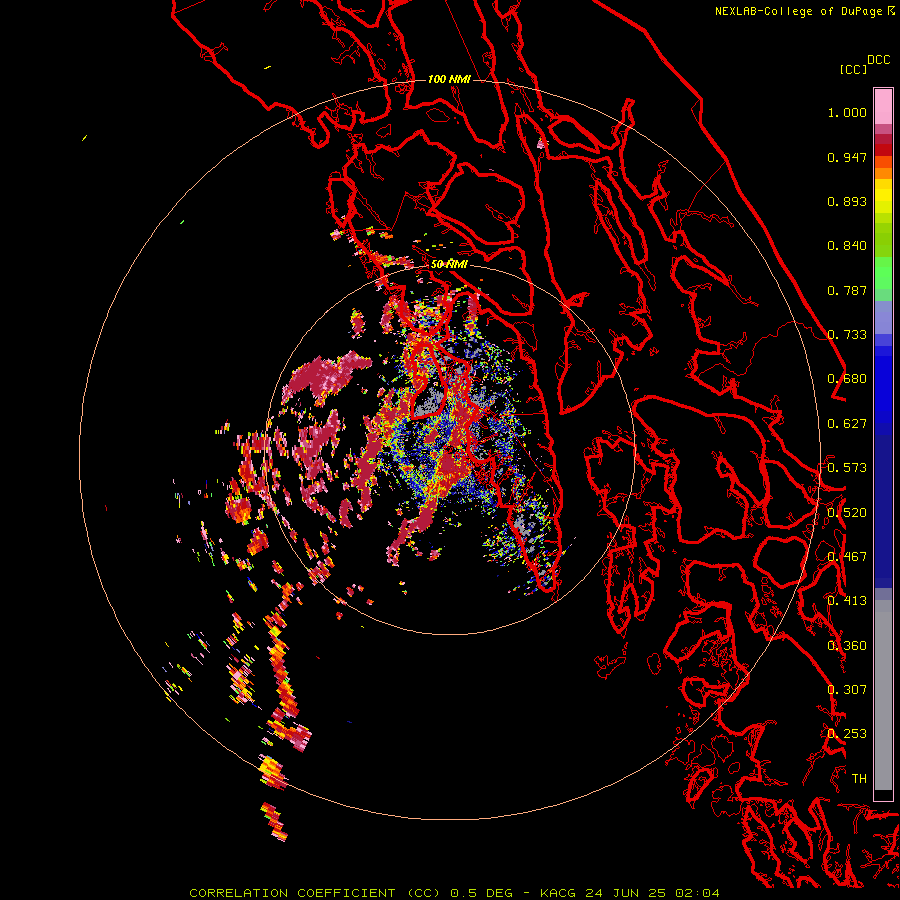The image size is (900, 900).
Task: Click the 0.893 legend value
Action: click(x=847, y=201)
